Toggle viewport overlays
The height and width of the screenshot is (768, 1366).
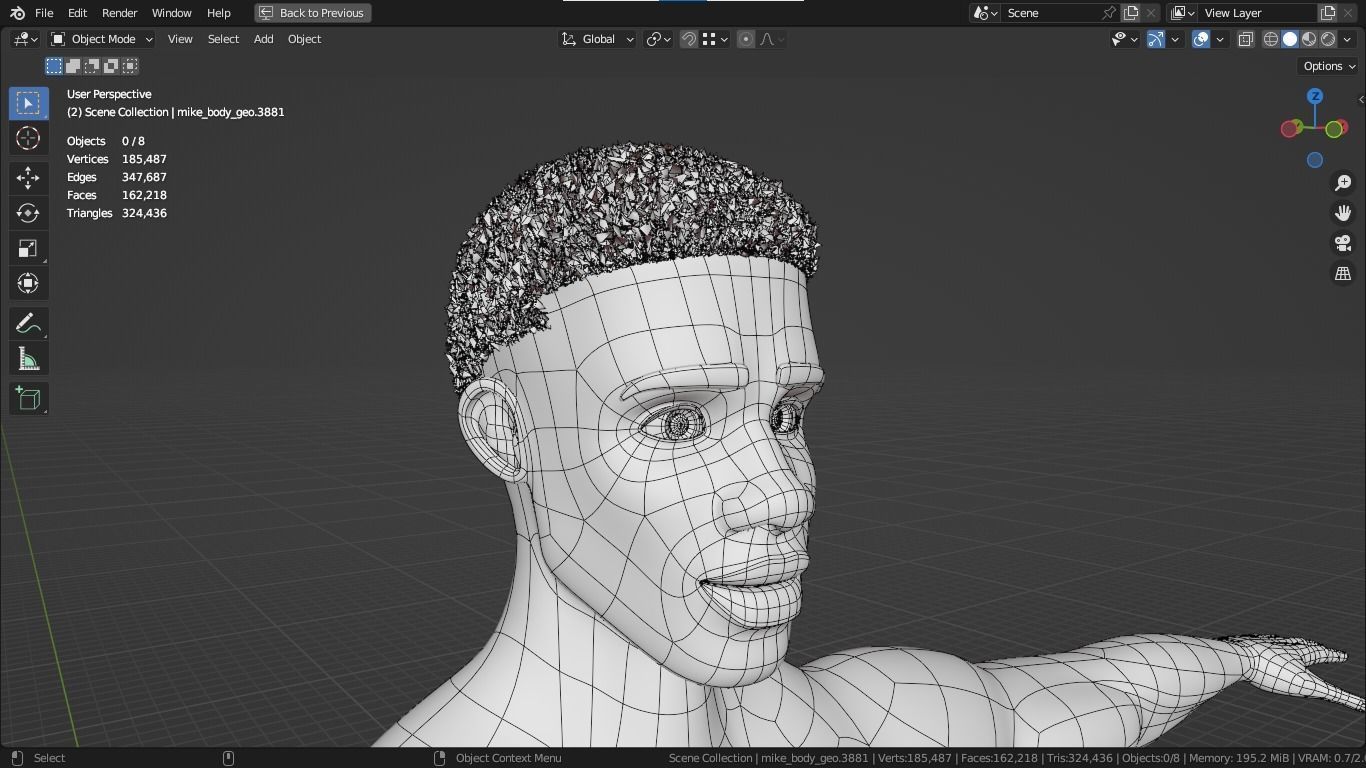[1201, 39]
